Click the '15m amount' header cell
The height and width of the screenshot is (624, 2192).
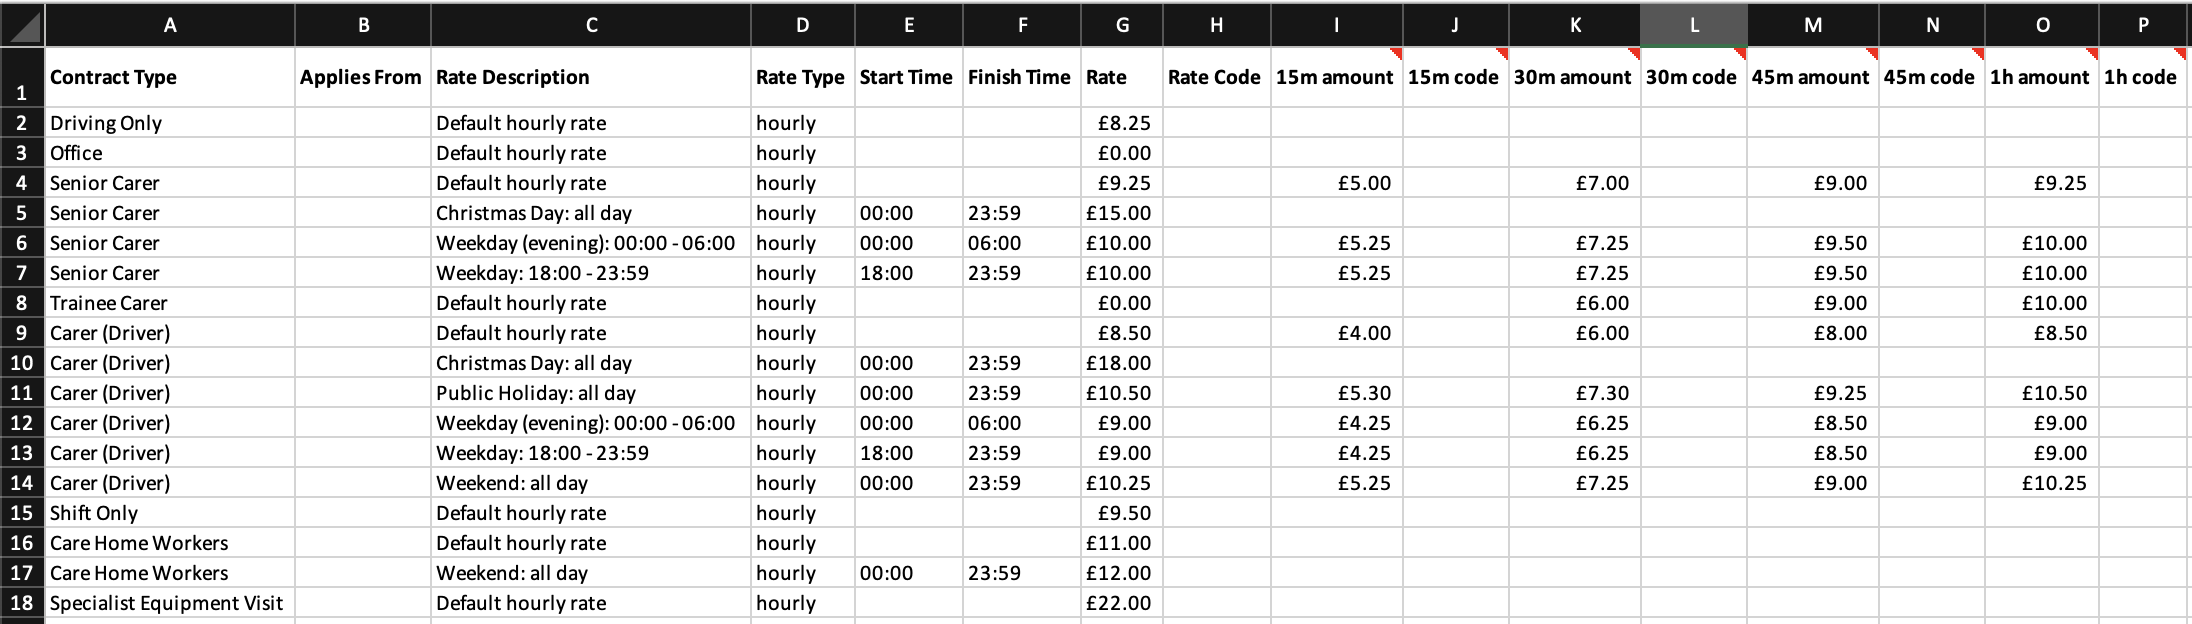tap(1336, 77)
